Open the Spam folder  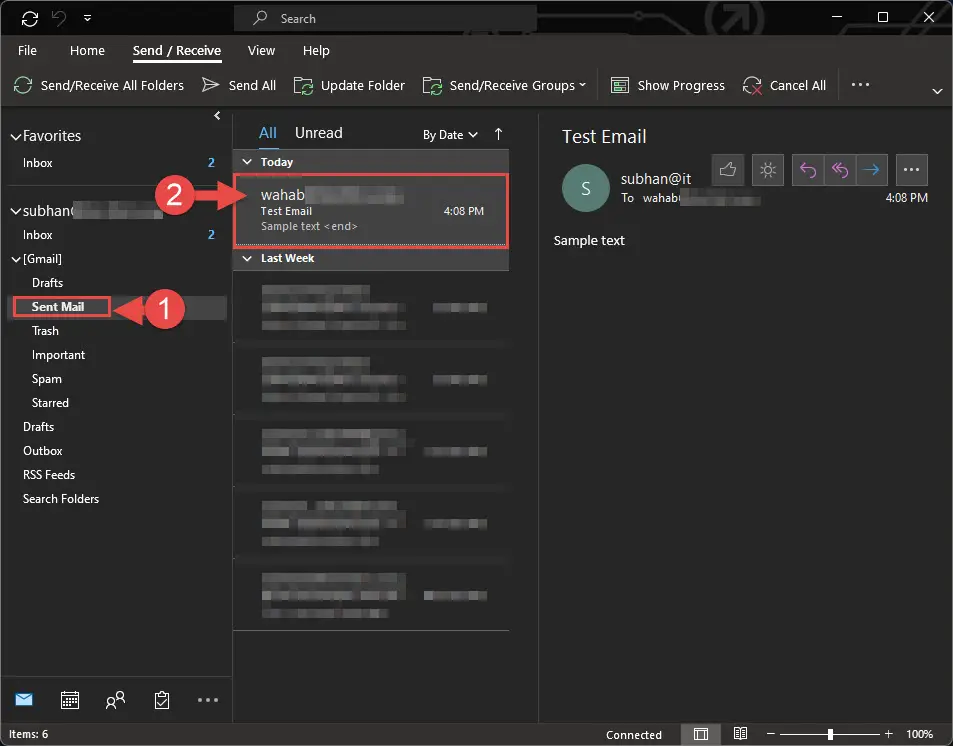tap(47, 379)
